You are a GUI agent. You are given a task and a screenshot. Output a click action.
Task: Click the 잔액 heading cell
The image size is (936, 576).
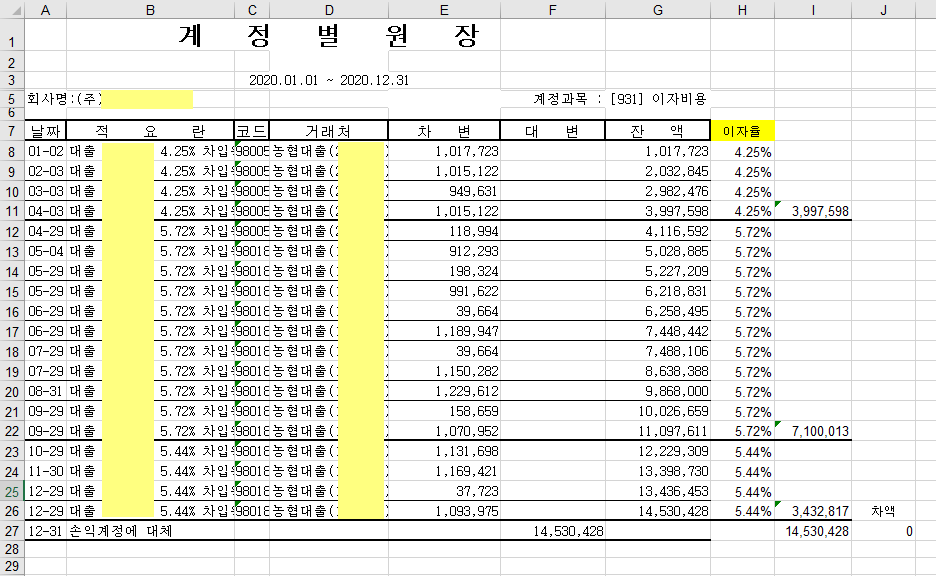[658, 131]
